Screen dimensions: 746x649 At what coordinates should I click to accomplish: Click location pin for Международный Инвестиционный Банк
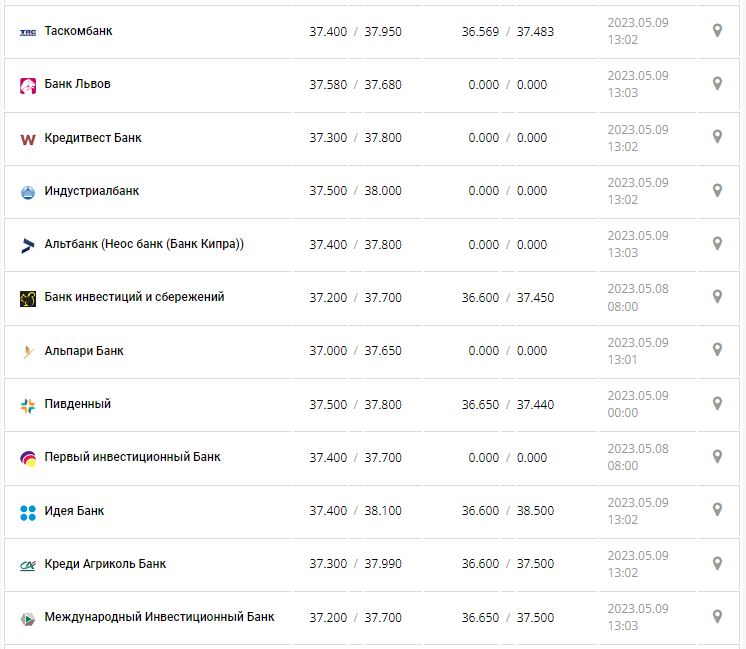pos(717,617)
